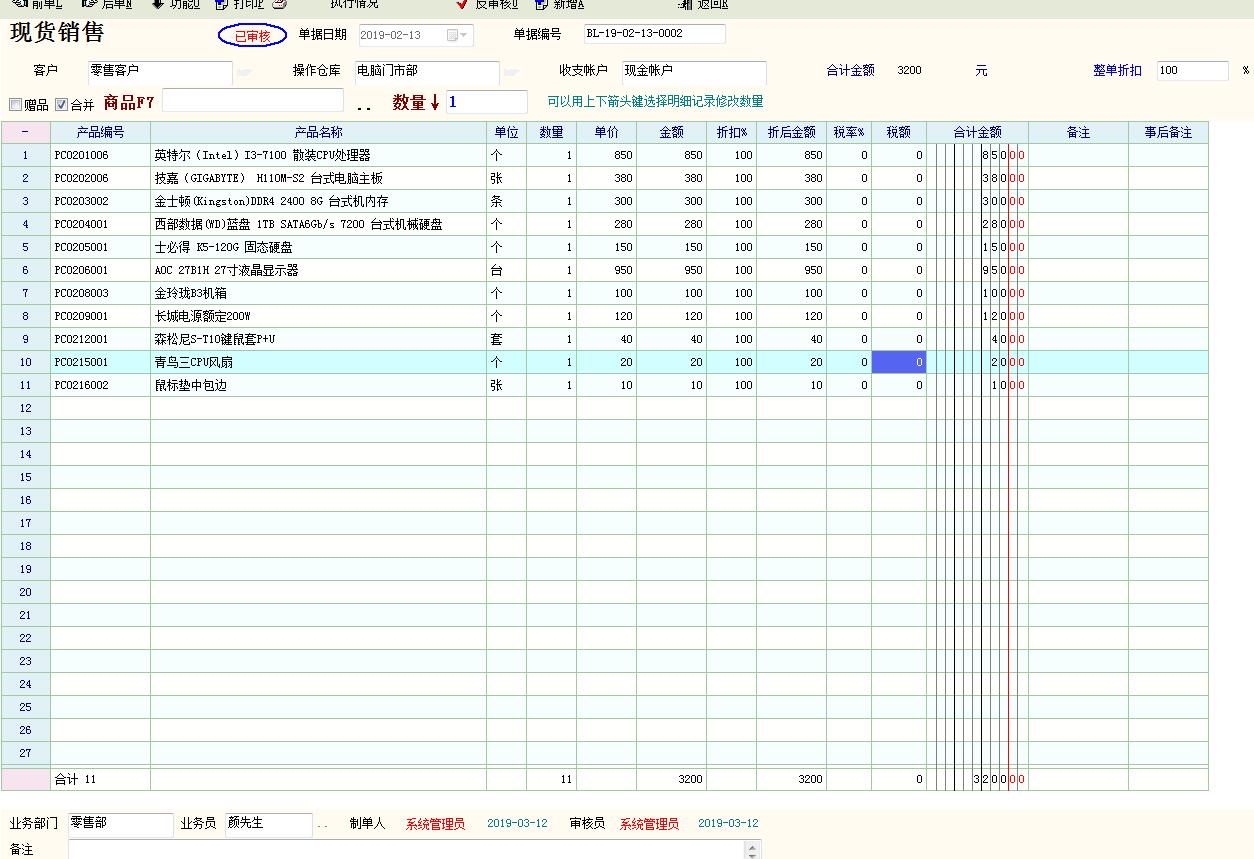Viewport: 1254px width, 859px height.
Task: Go to the next document (后单)
Action: [106, 4]
